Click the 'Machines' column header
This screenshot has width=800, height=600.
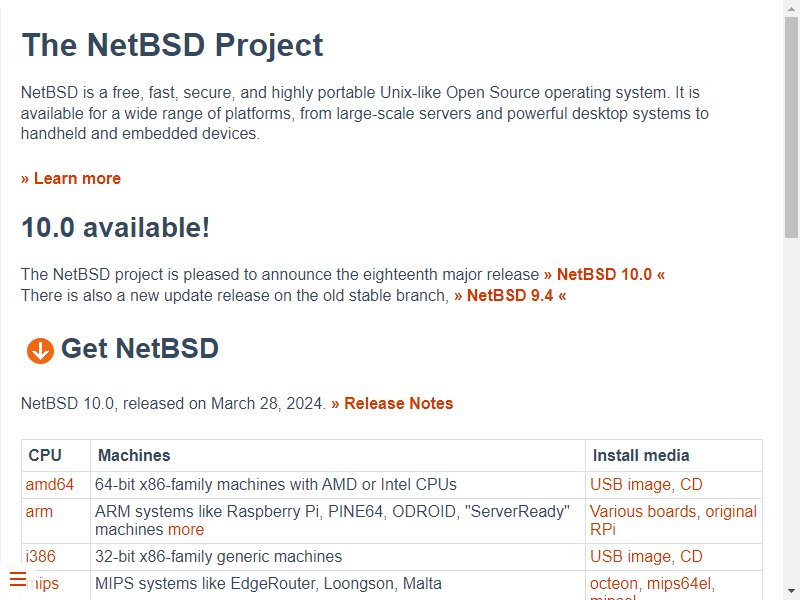point(134,455)
